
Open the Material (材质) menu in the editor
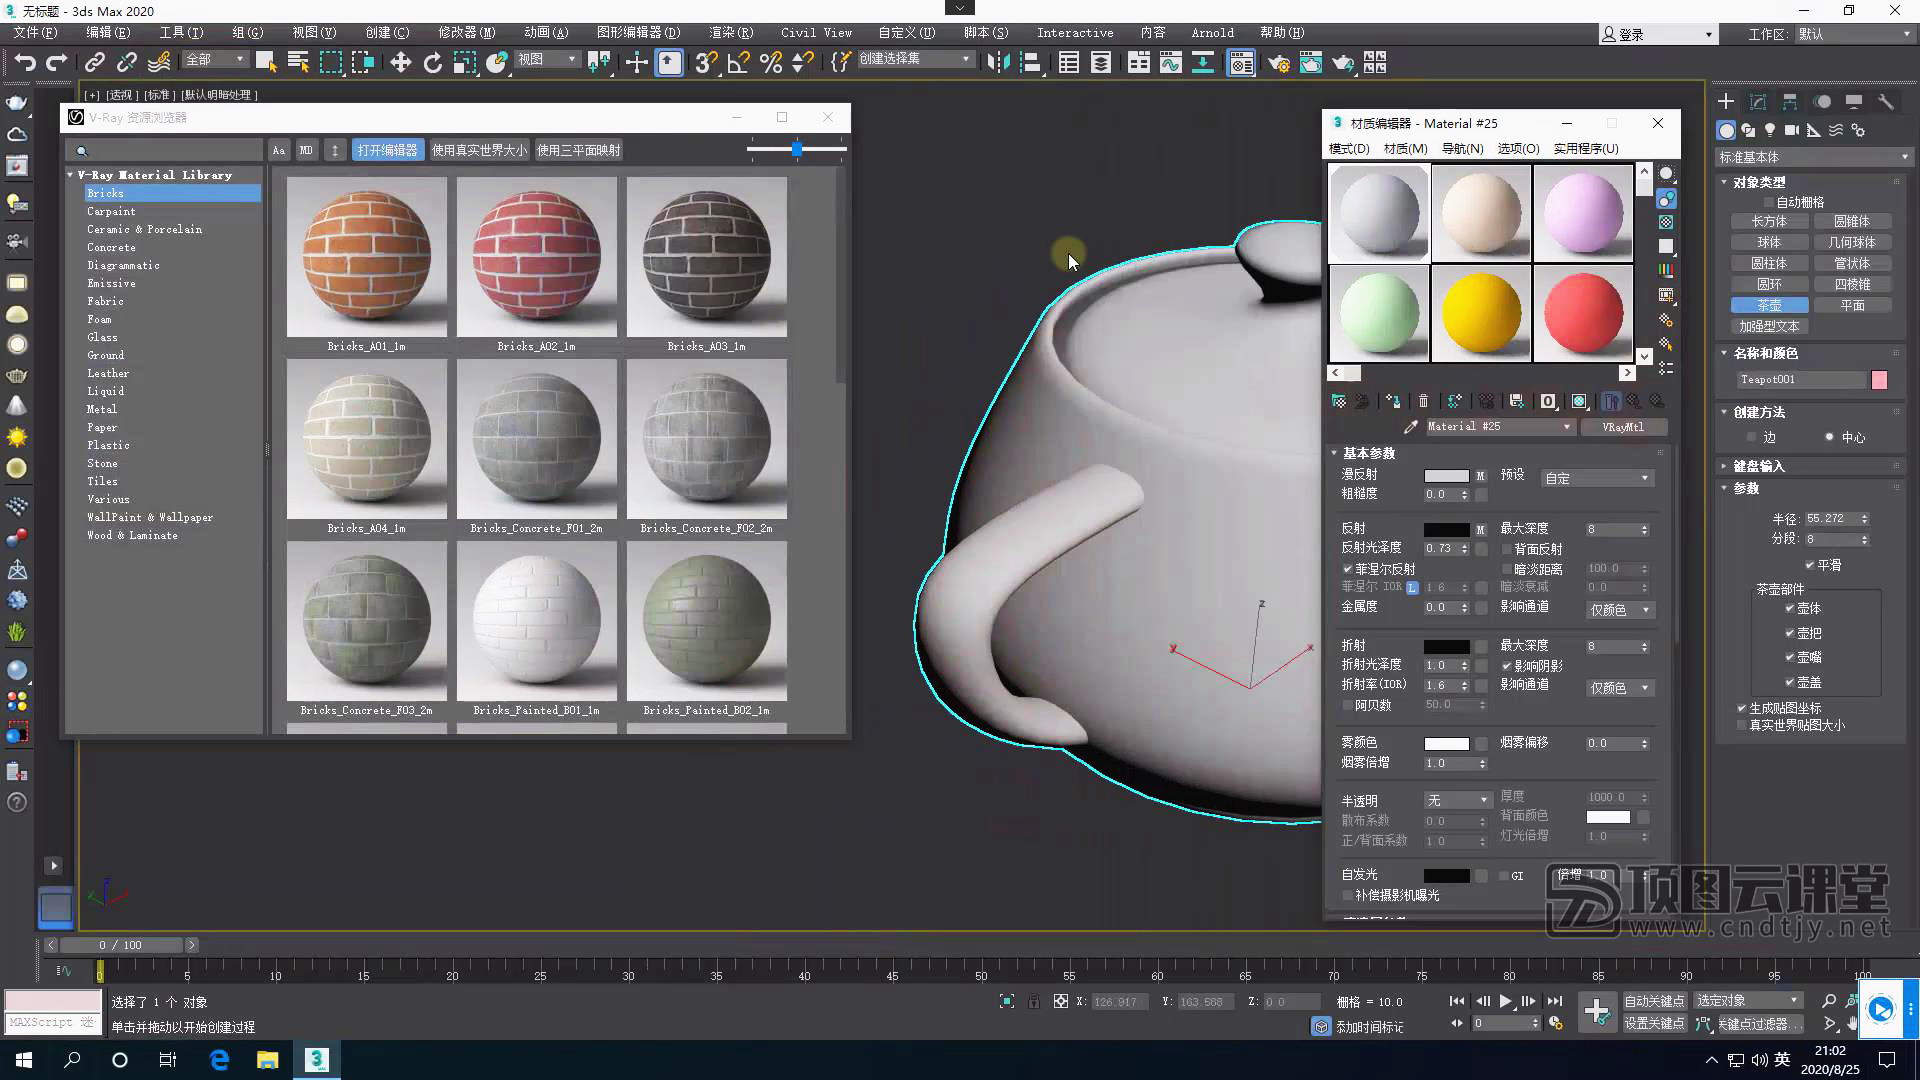pyautogui.click(x=1405, y=148)
